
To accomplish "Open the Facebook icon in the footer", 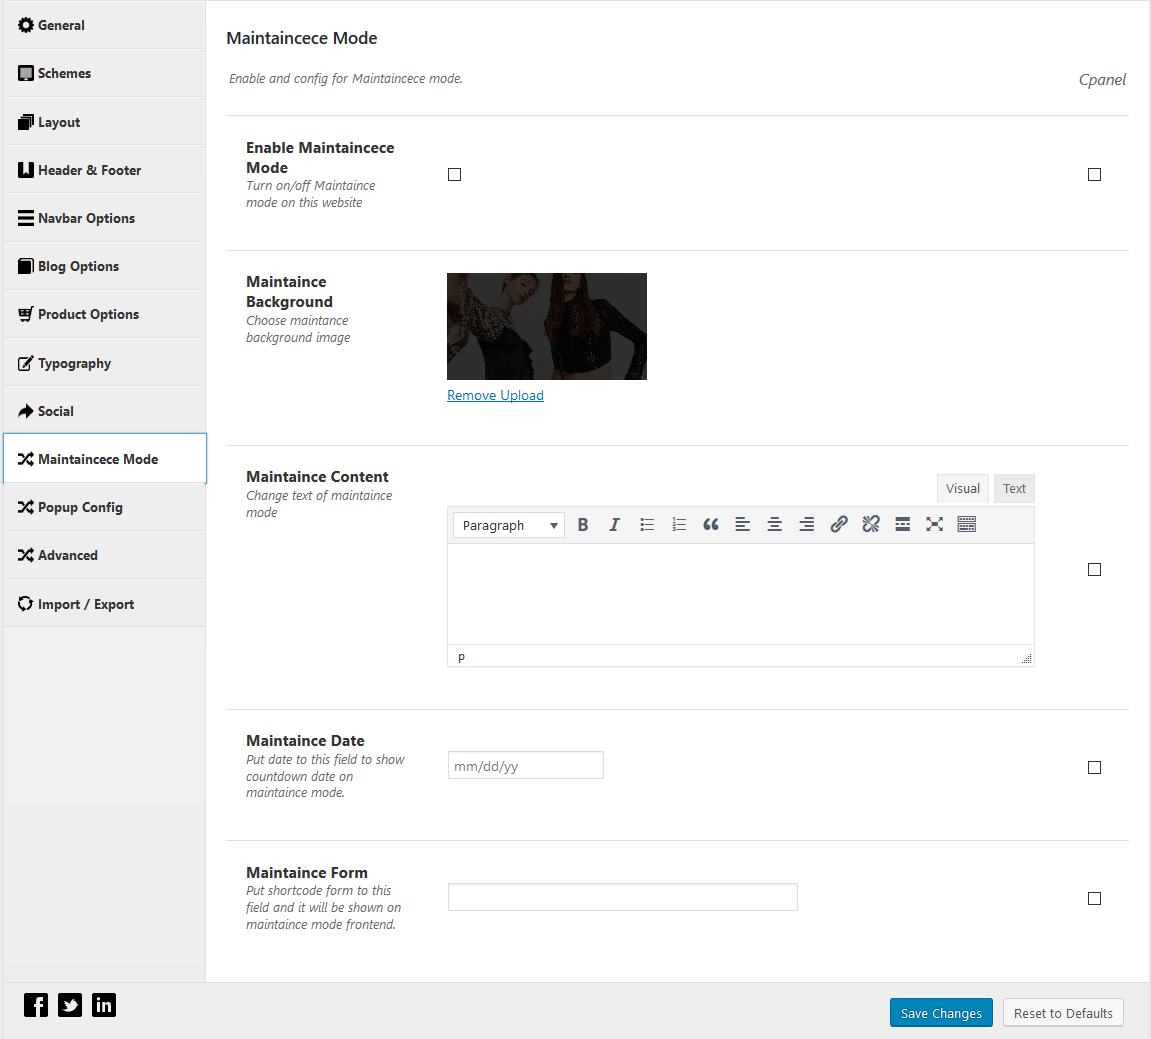I will 36,1004.
